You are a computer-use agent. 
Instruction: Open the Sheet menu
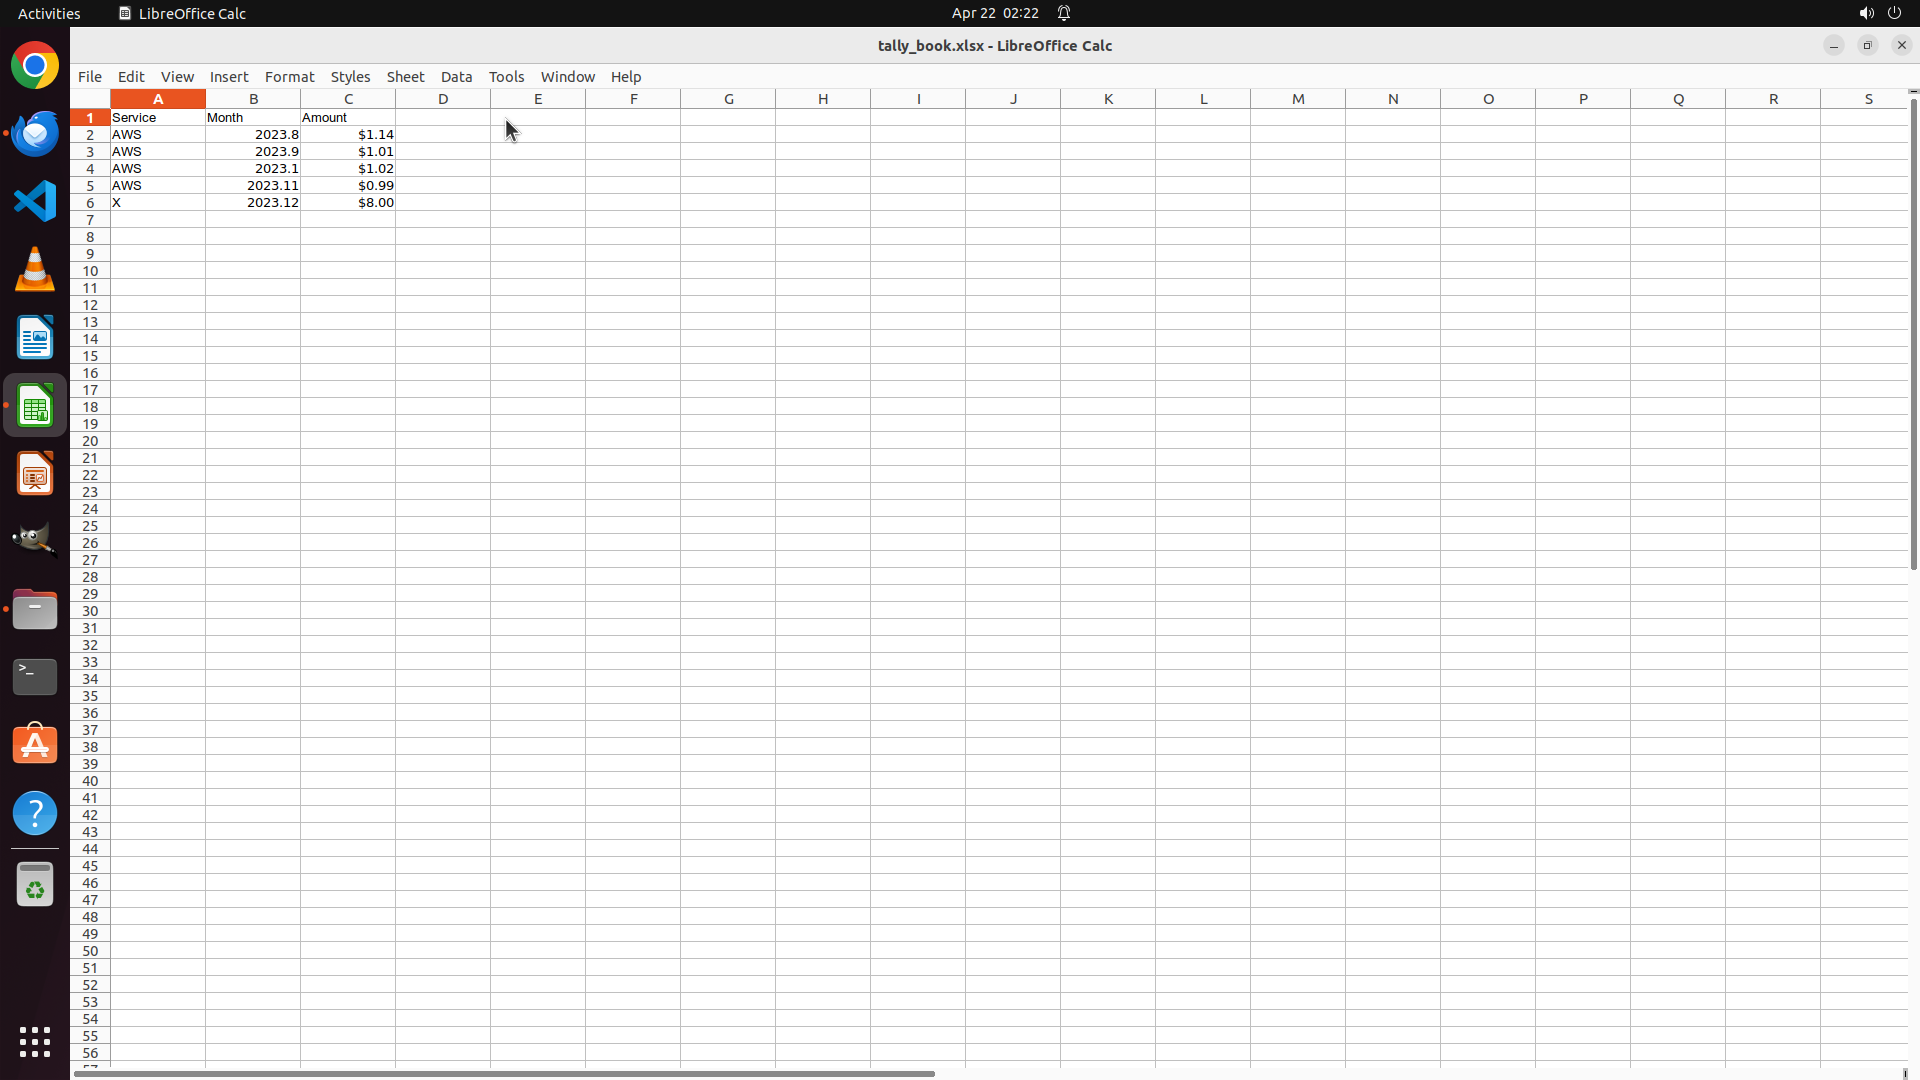[x=405, y=77]
